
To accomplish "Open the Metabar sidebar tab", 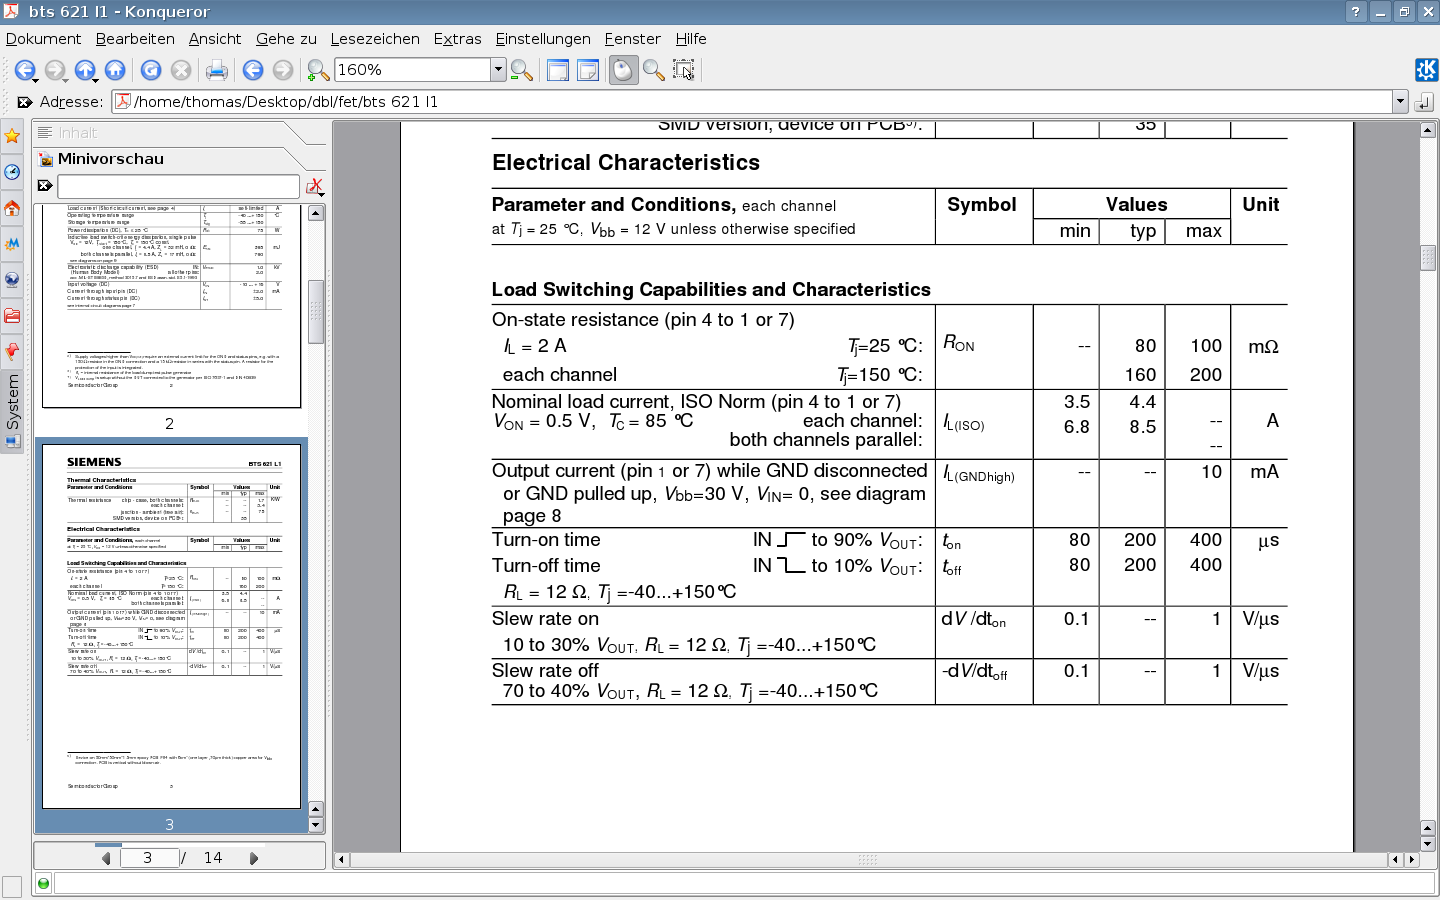I will point(12,244).
